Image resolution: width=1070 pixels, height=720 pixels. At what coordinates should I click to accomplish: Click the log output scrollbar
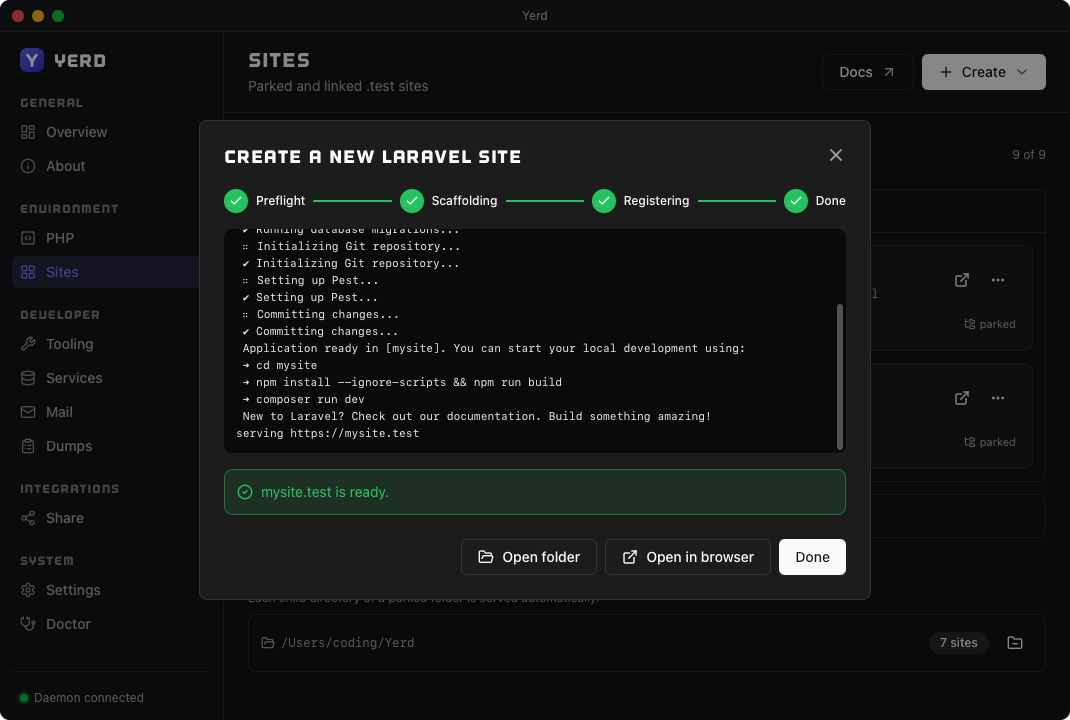pyautogui.click(x=839, y=377)
